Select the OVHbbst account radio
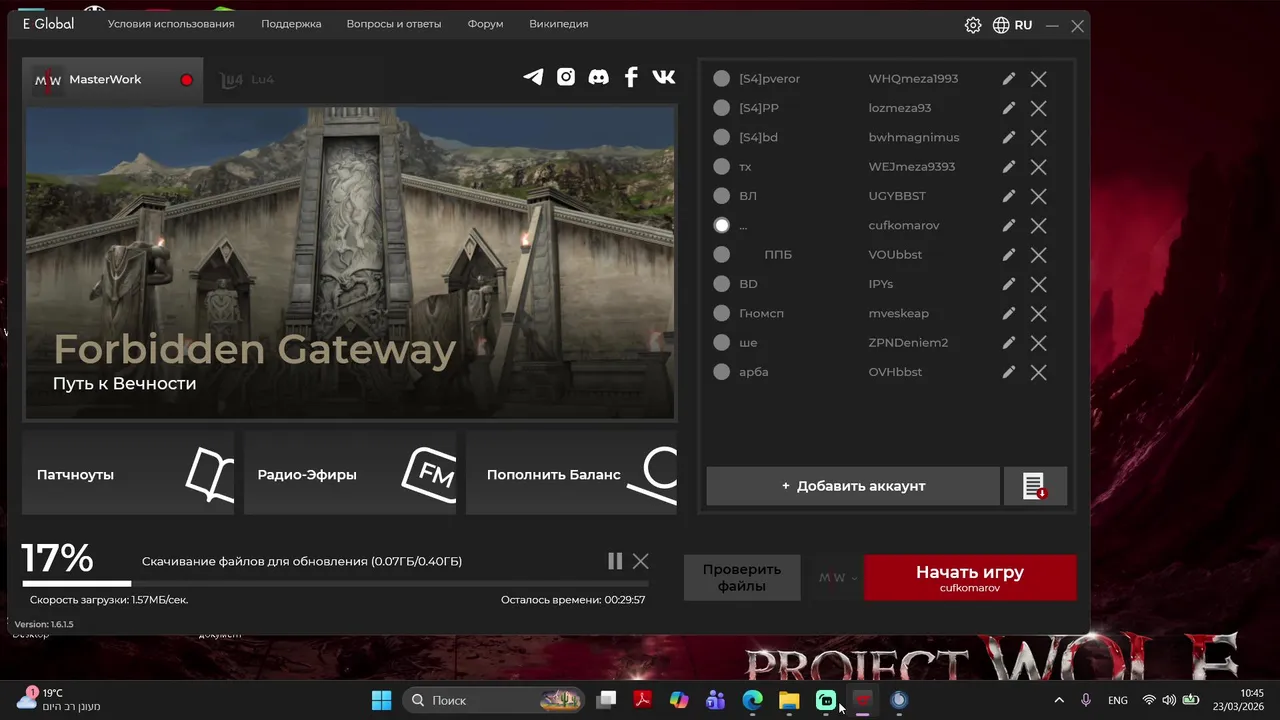Image resolution: width=1280 pixels, height=720 pixels. point(721,372)
